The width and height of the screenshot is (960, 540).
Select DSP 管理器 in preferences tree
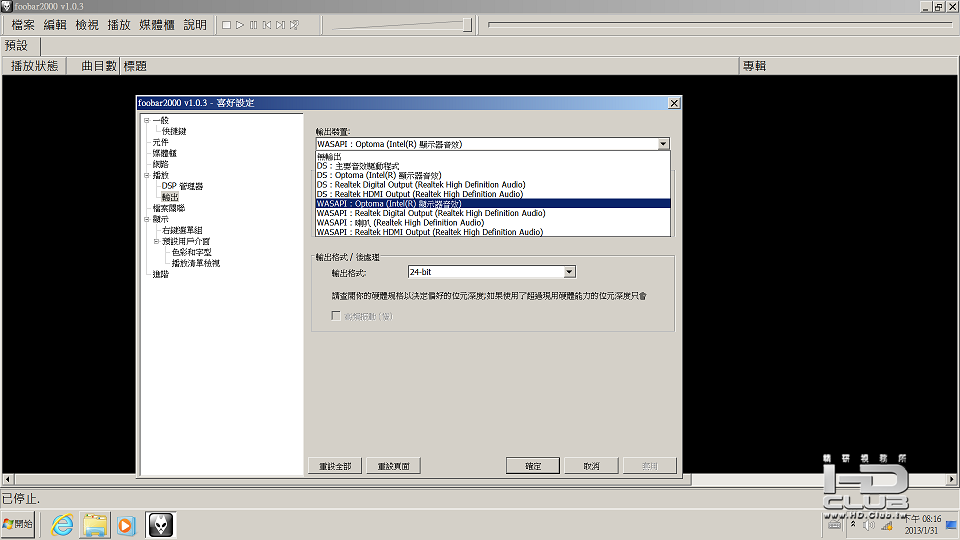coord(182,186)
